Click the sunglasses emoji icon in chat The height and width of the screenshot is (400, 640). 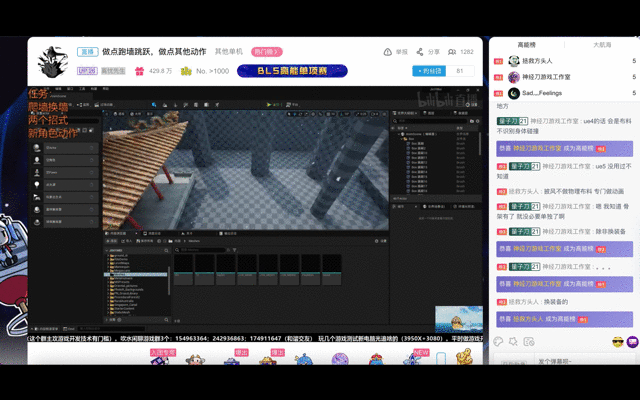619,342
